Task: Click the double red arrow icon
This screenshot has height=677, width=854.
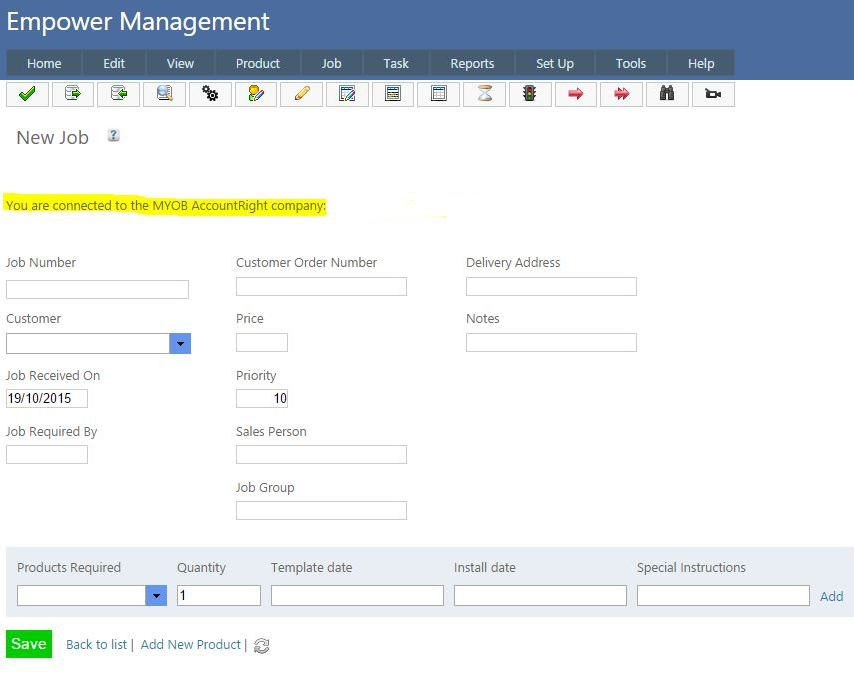Action: tap(621, 94)
